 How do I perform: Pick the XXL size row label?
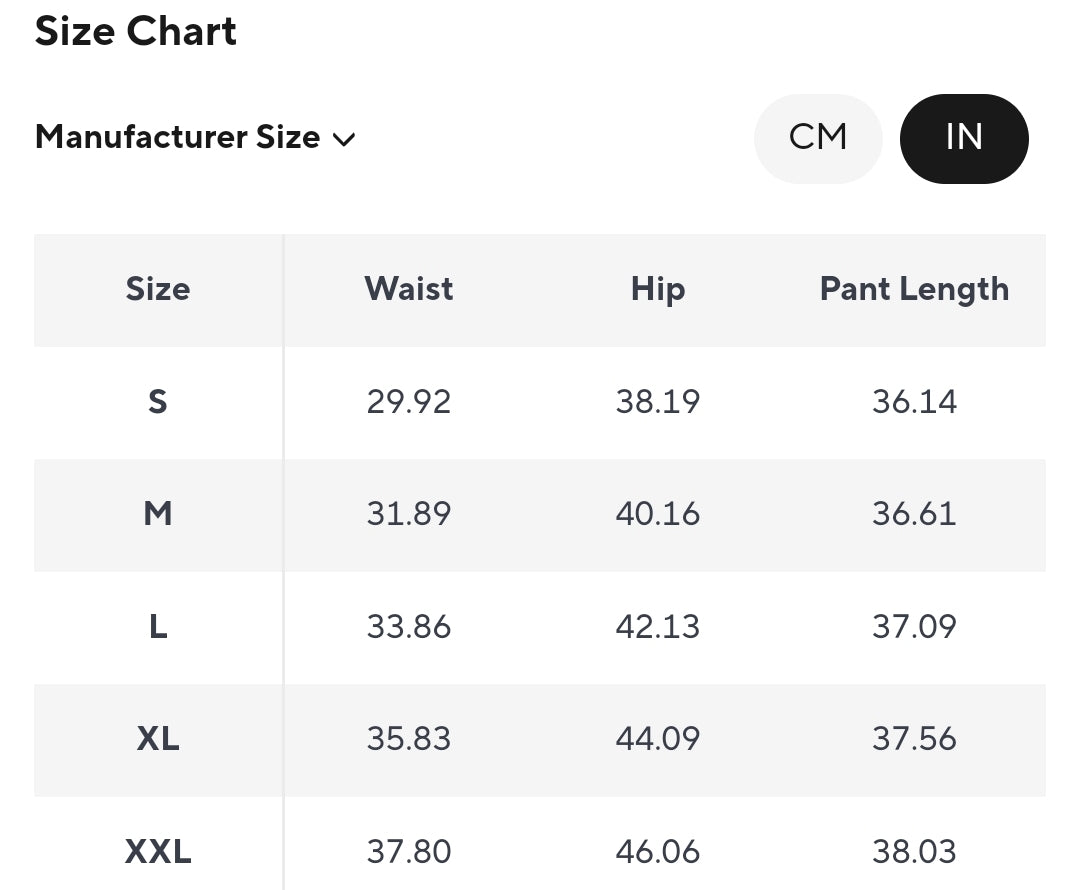click(158, 852)
